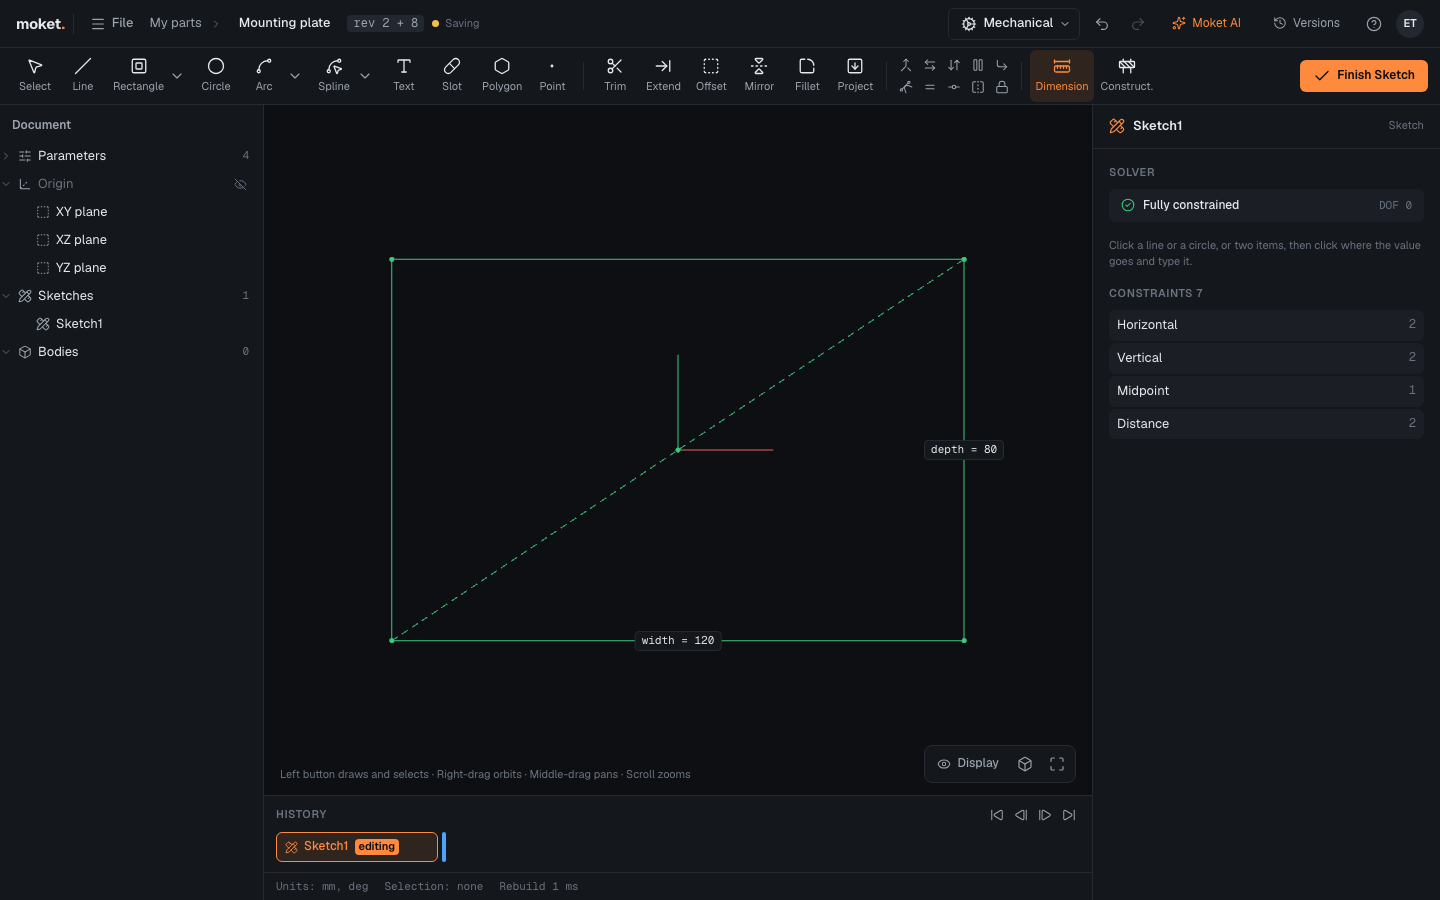The image size is (1440, 900).
Task: Select the Offset tool
Action: (711, 75)
